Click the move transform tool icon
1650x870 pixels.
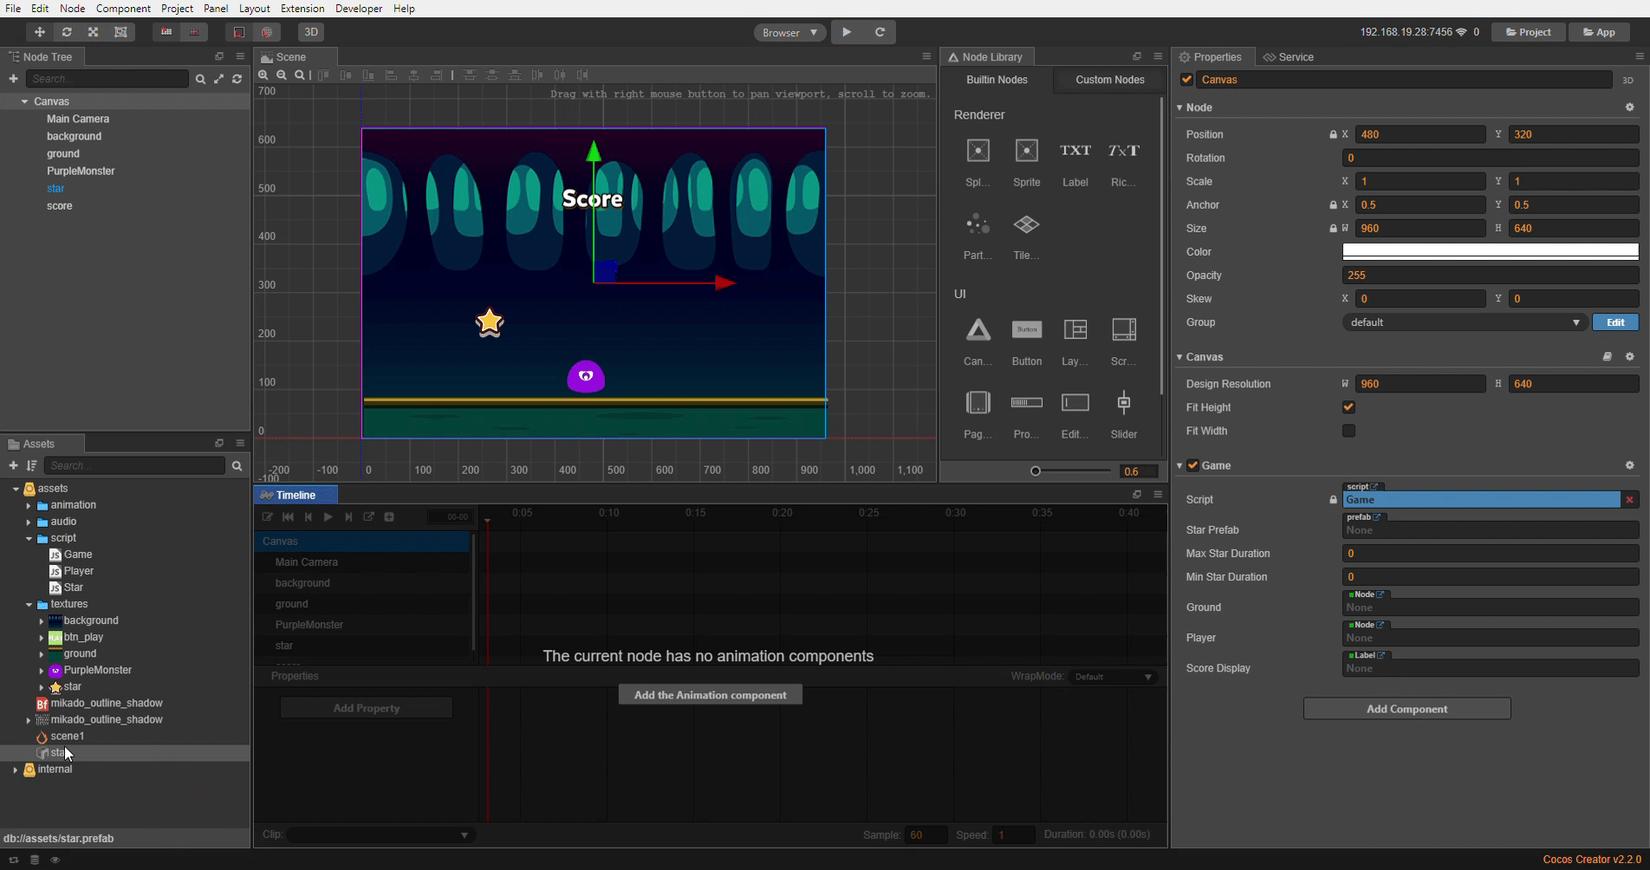[39, 32]
